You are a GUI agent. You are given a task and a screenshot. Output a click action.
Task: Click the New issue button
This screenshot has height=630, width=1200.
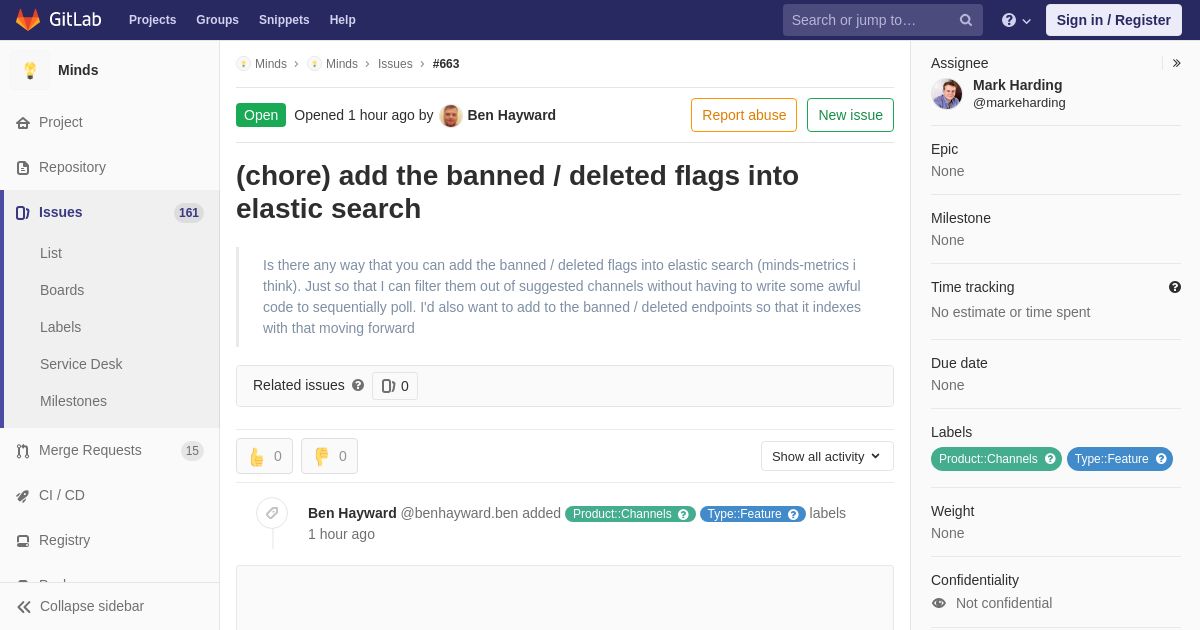[850, 115]
